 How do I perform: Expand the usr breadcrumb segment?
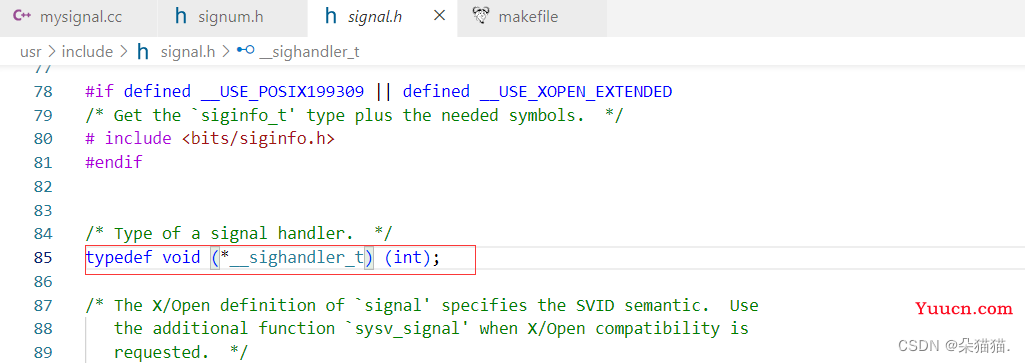(31, 52)
